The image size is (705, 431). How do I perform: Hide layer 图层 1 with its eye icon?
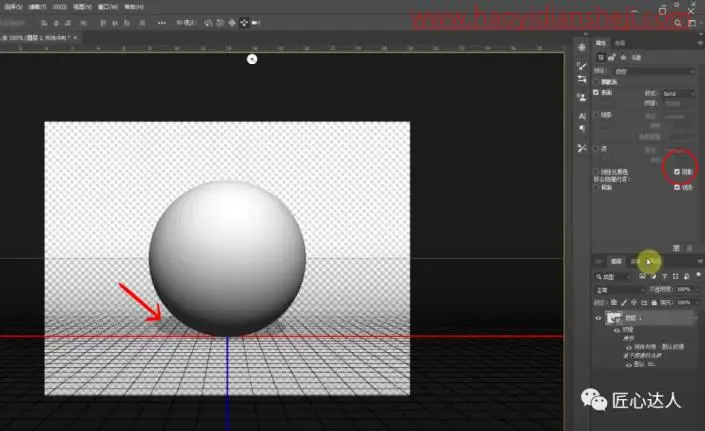coord(598,318)
